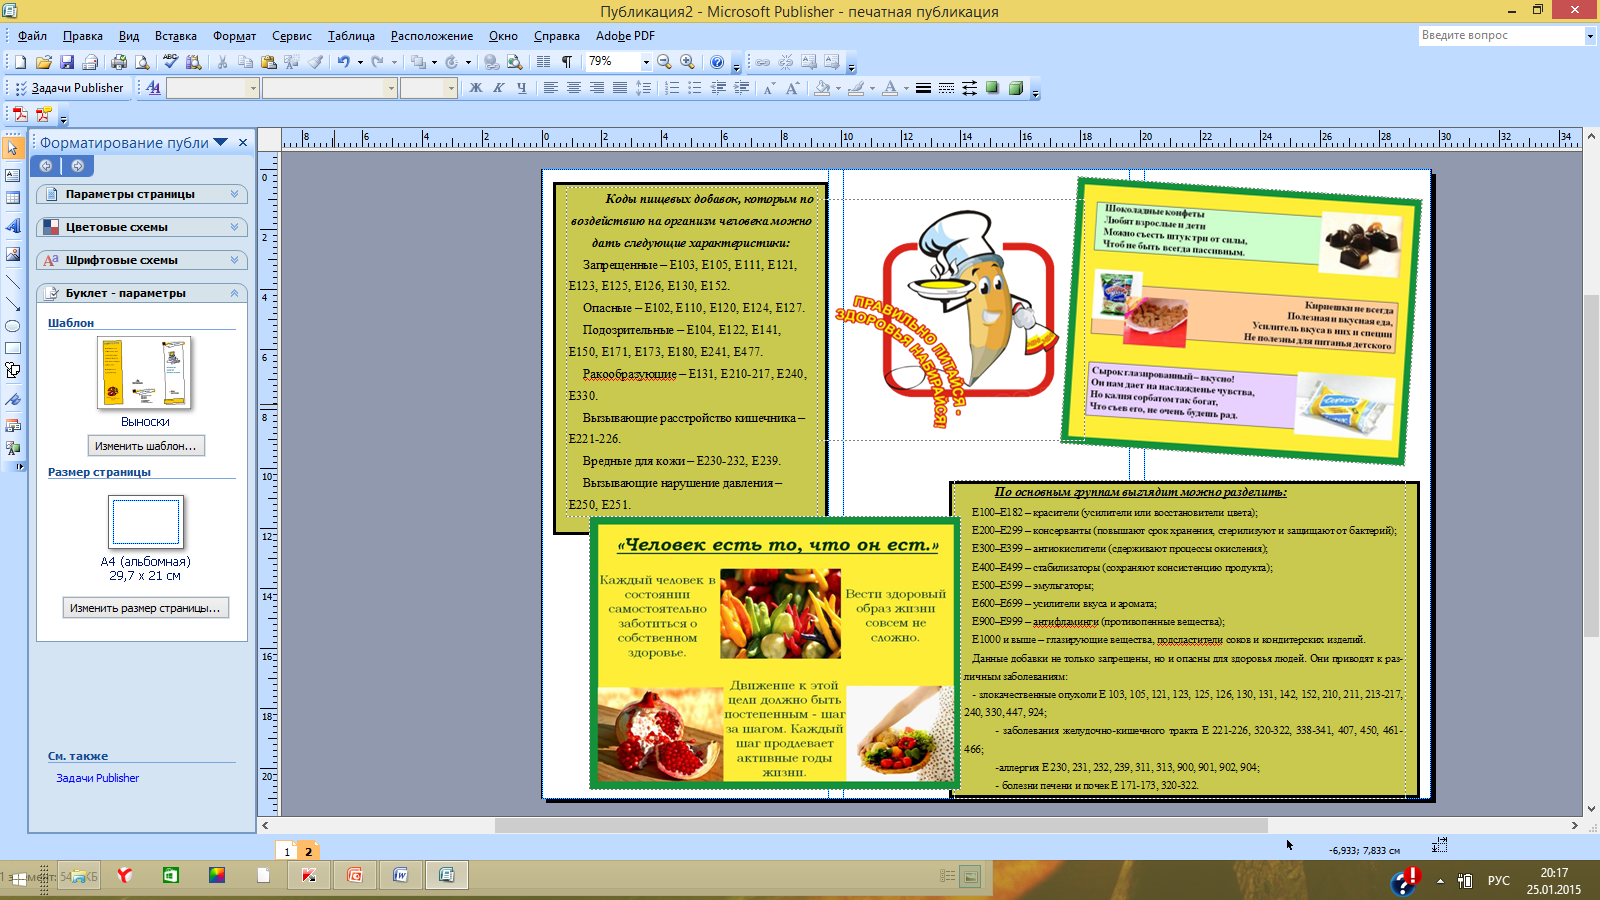Go back in task pane navigation
Image resolution: width=1600 pixels, height=900 pixels.
tap(46, 166)
